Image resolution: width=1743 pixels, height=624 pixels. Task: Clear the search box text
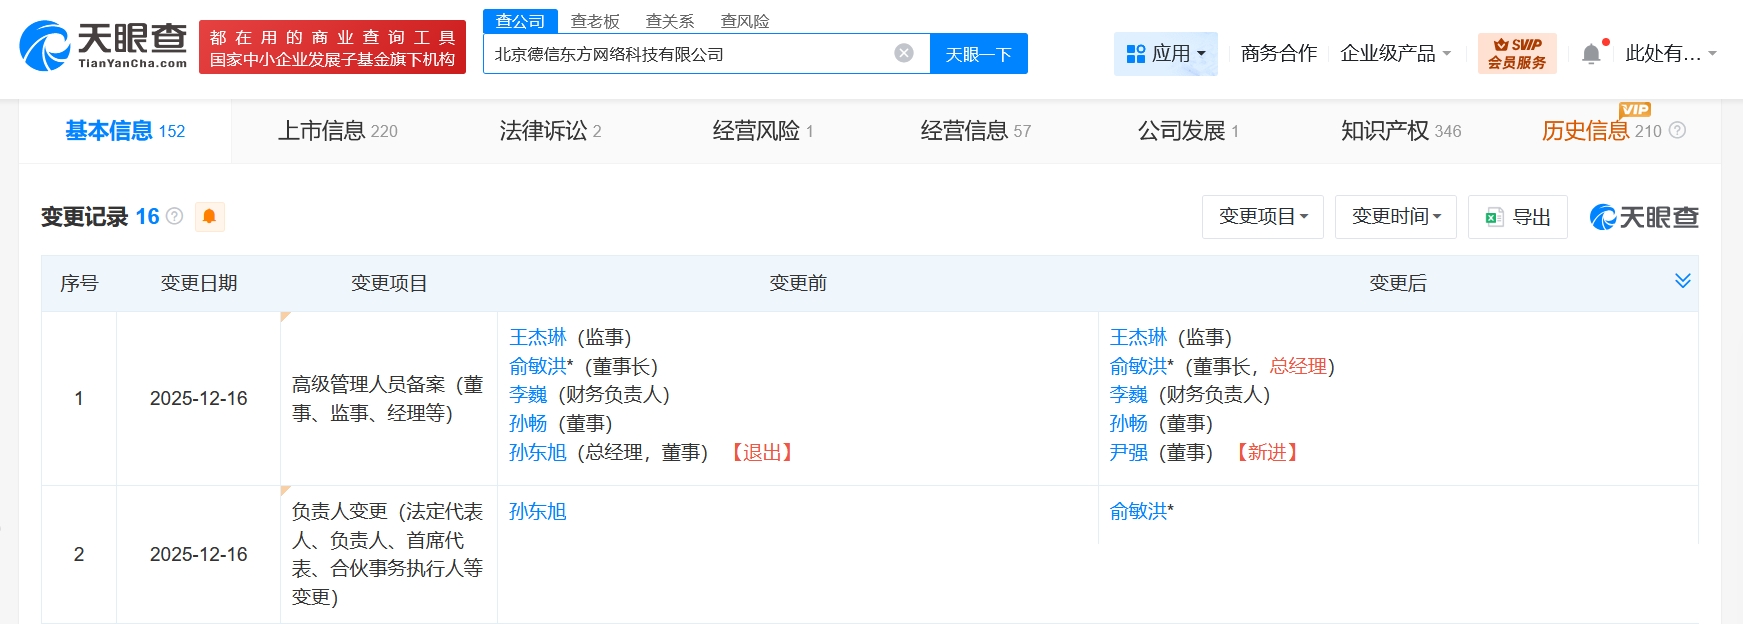(903, 53)
